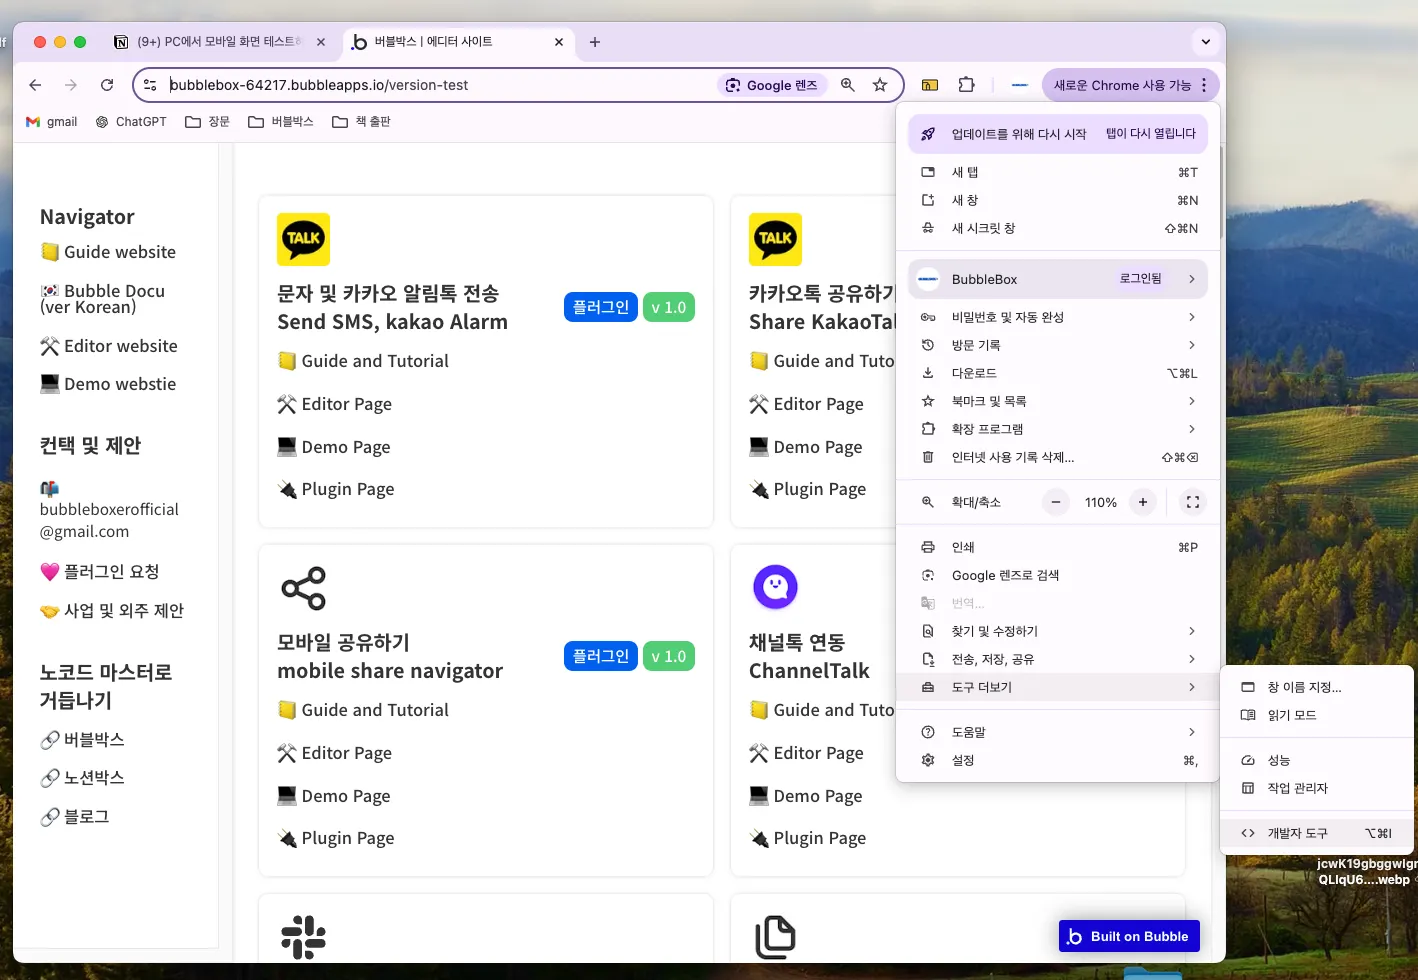Open the extensions puzzle icon
This screenshot has height=980, width=1418.
pyautogui.click(x=966, y=85)
